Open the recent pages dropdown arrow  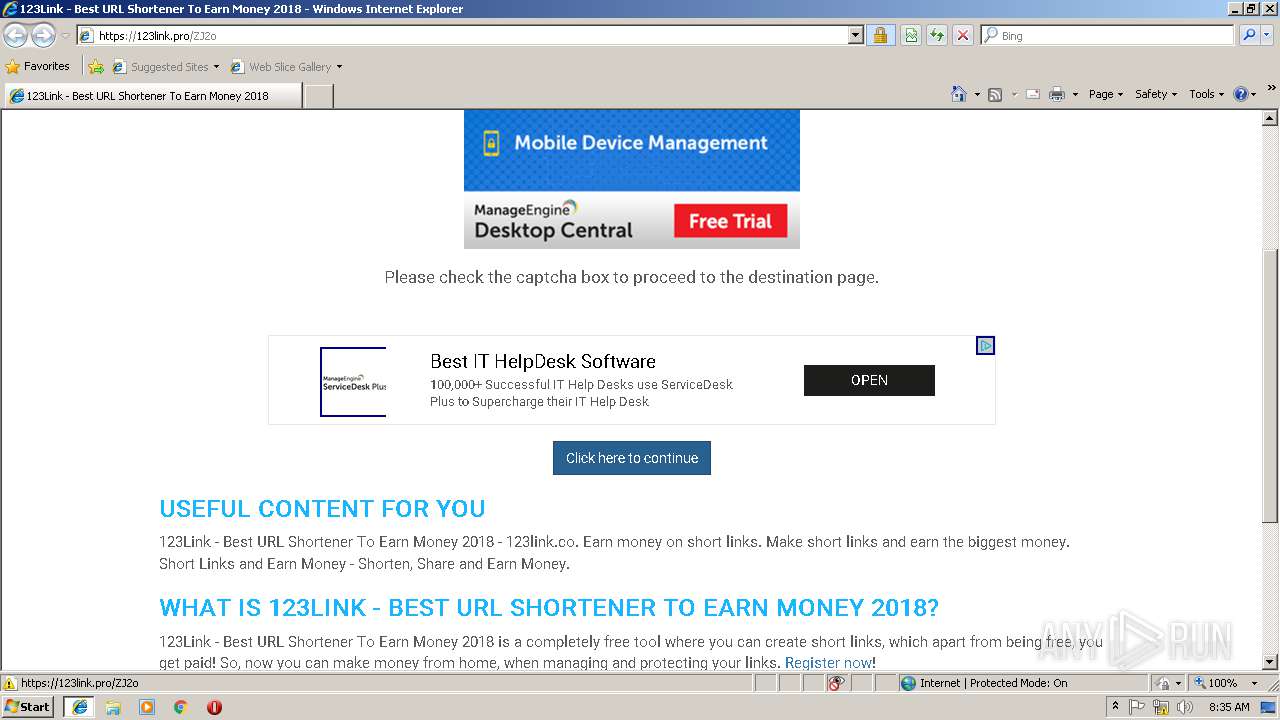click(x=65, y=36)
